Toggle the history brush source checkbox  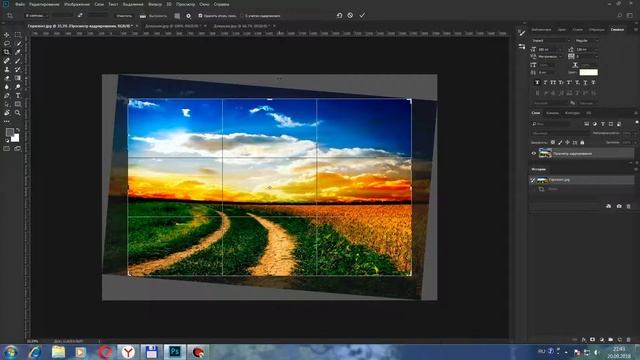pyautogui.click(x=533, y=180)
